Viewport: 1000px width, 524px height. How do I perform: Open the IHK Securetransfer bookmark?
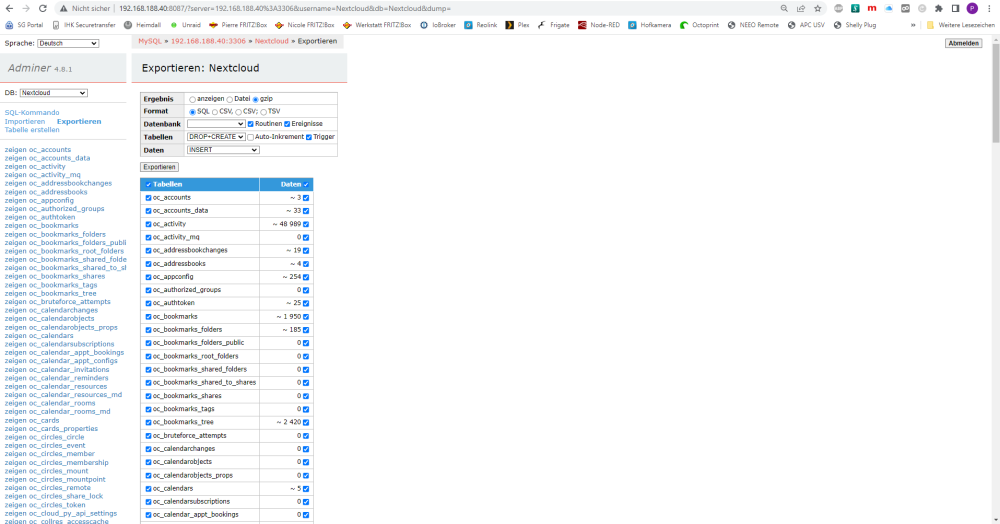(84, 25)
